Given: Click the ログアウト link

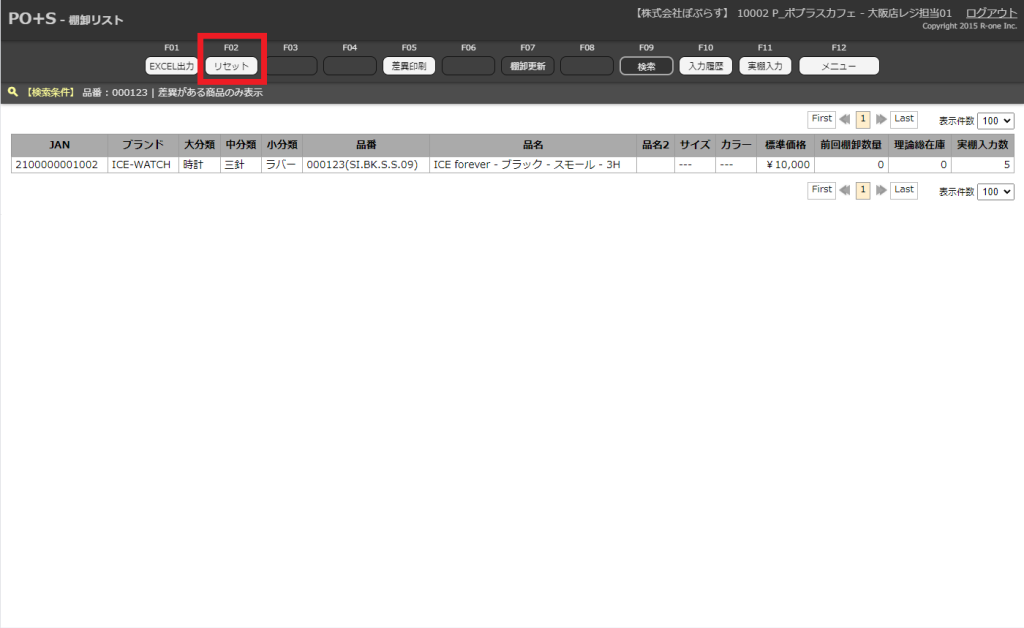Looking at the screenshot, I should point(991,13).
